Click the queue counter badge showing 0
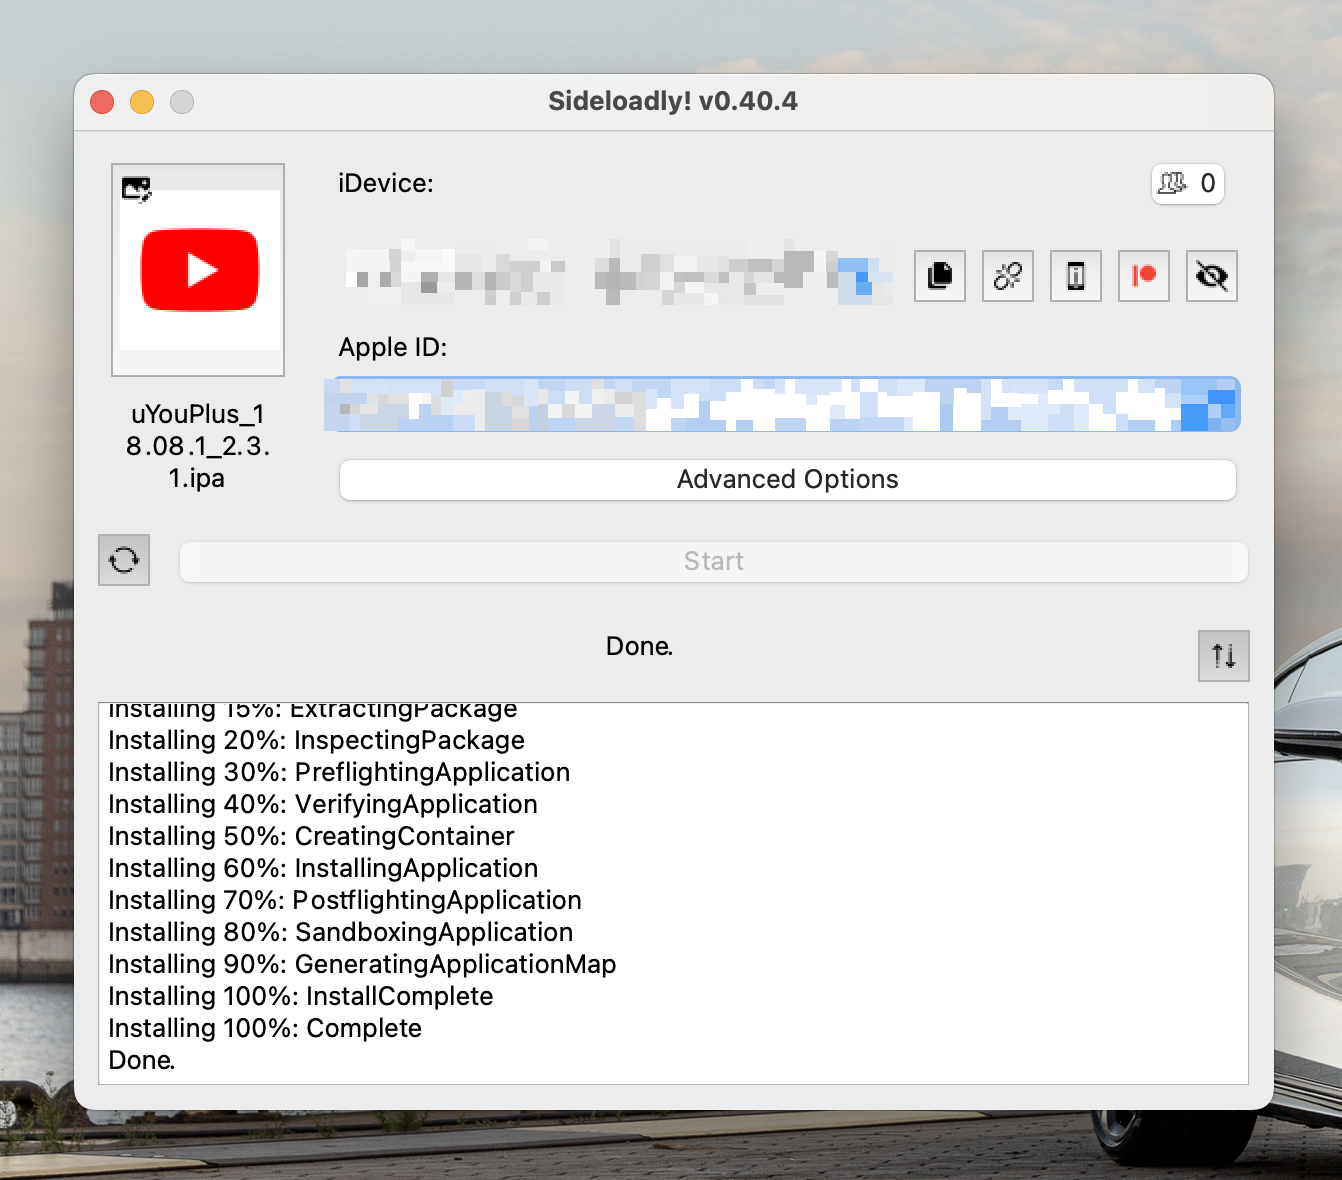This screenshot has height=1180, width=1342. click(1188, 184)
